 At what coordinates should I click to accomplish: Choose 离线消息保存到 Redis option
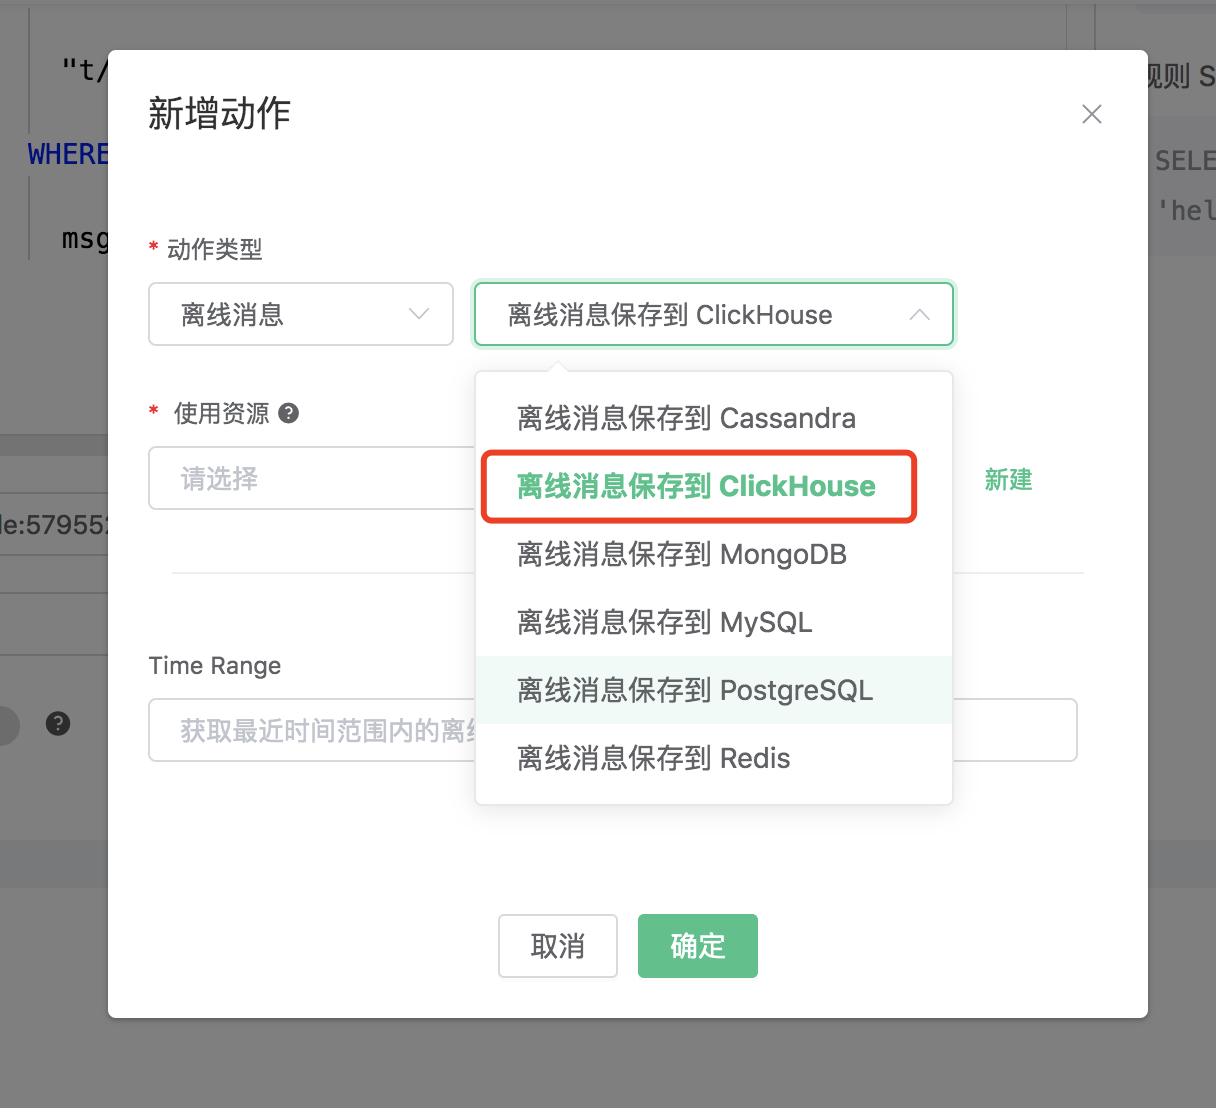tap(653, 758)
